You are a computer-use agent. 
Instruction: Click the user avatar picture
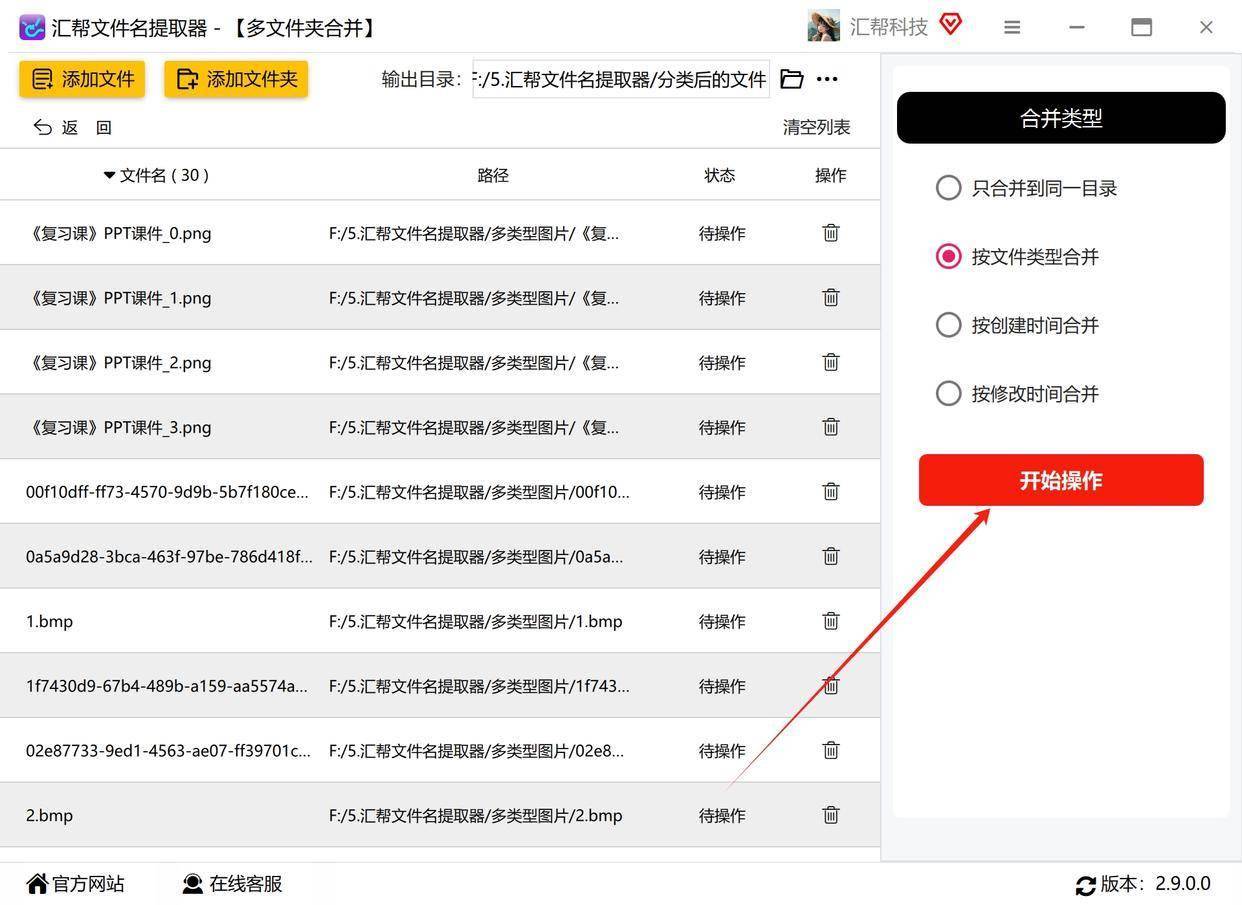pos(824,27)
